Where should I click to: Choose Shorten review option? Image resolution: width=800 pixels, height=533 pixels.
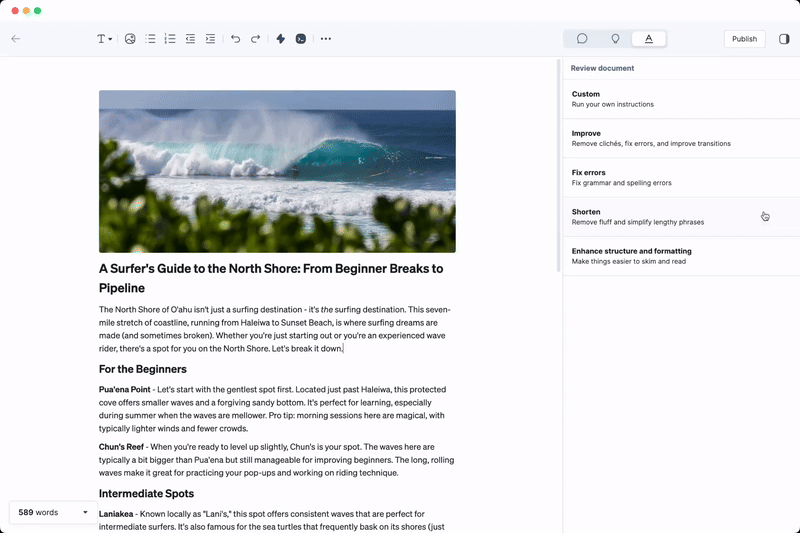(681, 217)
